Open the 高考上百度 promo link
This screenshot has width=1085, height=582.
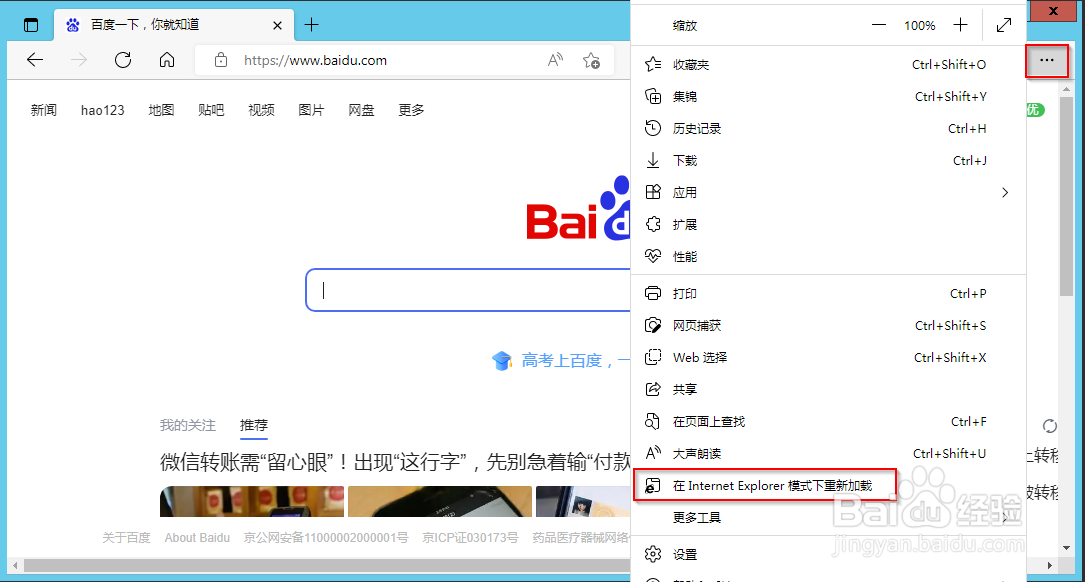560,361
